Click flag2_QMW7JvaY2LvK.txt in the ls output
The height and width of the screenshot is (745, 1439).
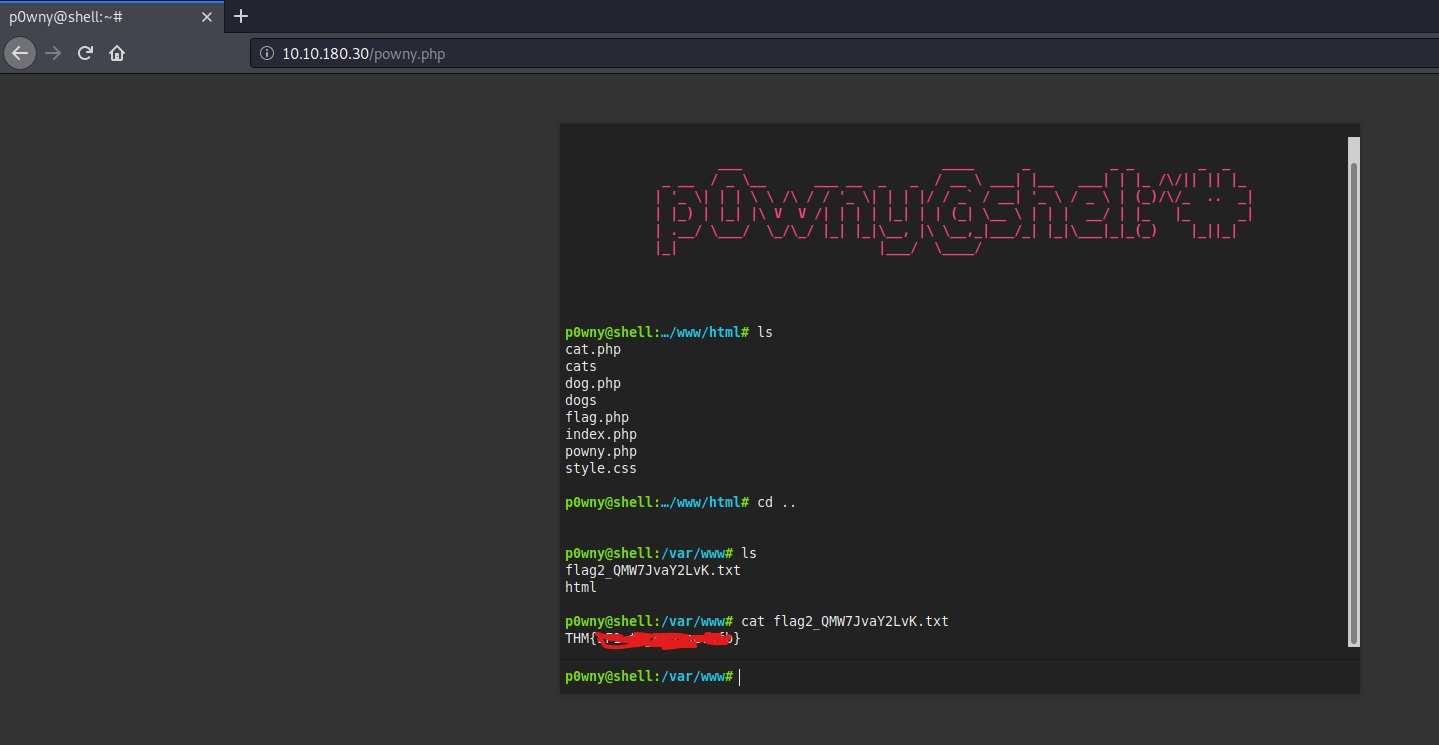(653, 570)
